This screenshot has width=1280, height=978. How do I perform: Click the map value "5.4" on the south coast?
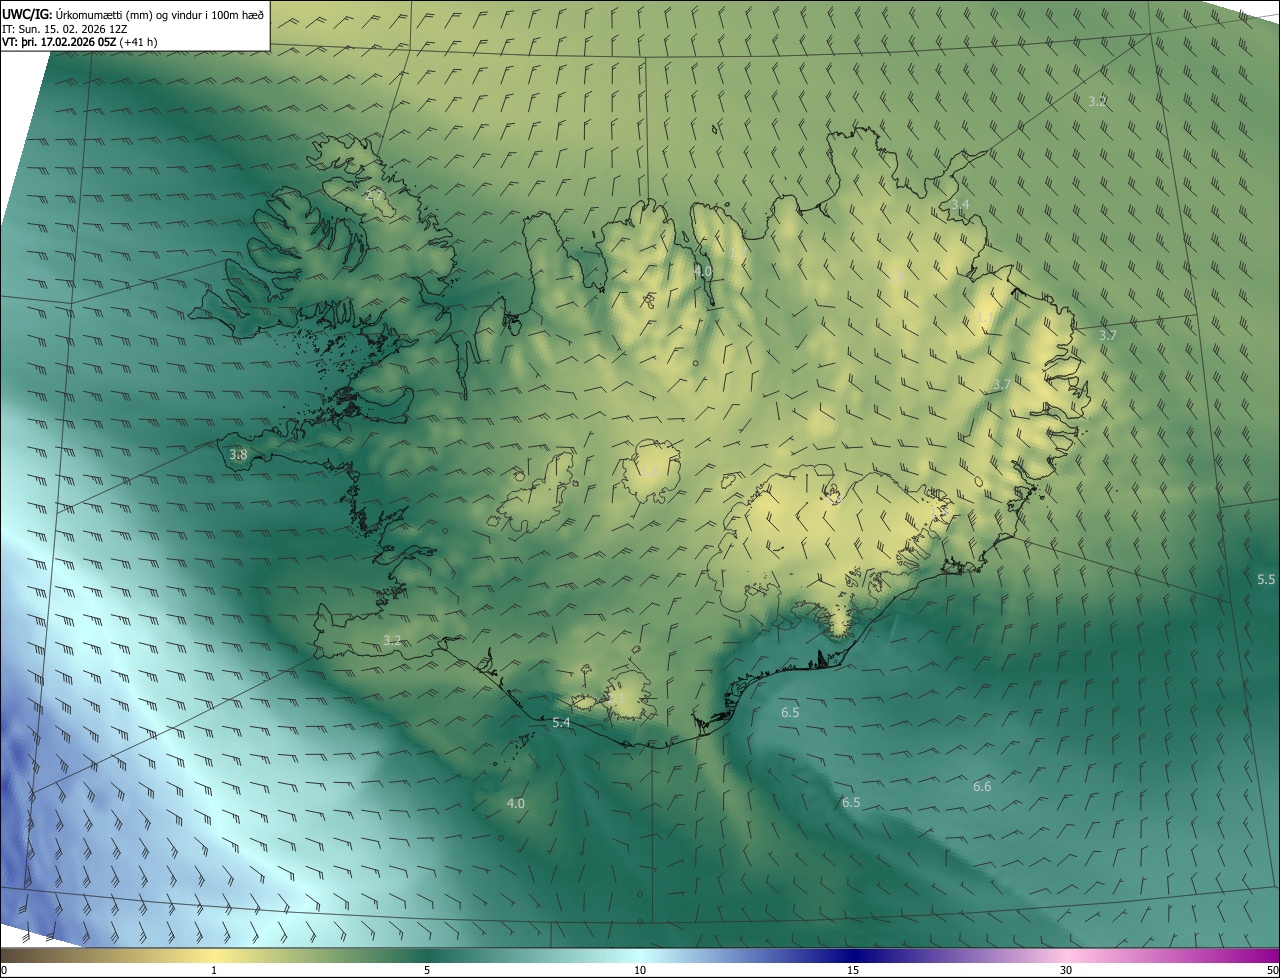[x=561, y=722]
